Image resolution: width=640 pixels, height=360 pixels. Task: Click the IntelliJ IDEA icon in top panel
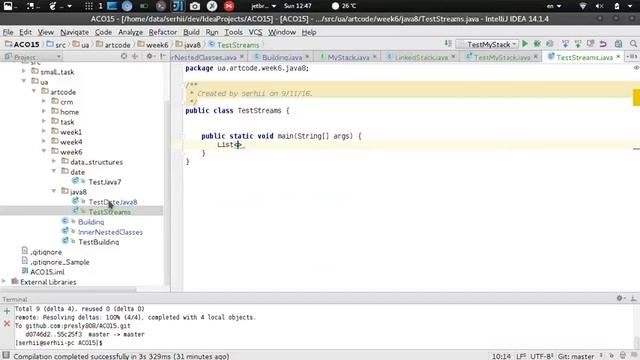[178, 6]
